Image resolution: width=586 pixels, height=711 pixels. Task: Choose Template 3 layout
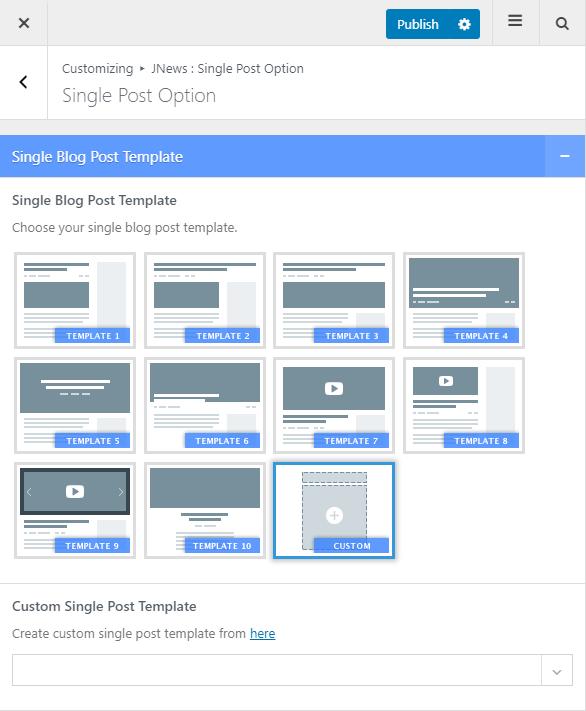point(334,301)
